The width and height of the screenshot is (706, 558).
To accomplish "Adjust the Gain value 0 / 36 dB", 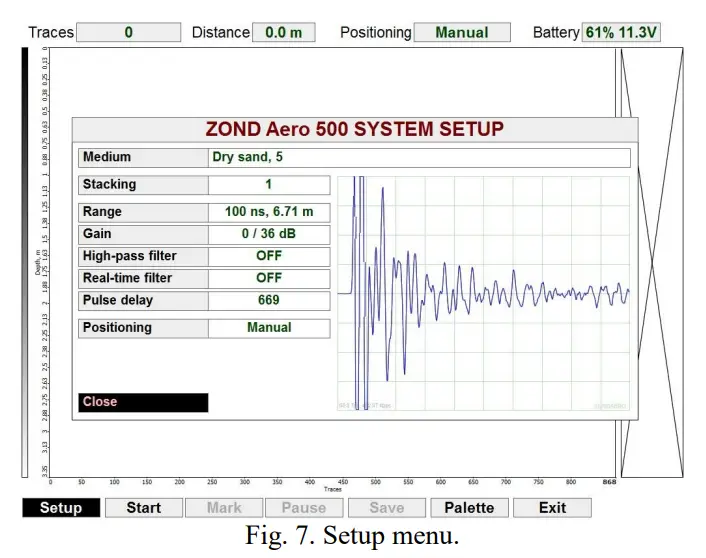I will point(269,235).
